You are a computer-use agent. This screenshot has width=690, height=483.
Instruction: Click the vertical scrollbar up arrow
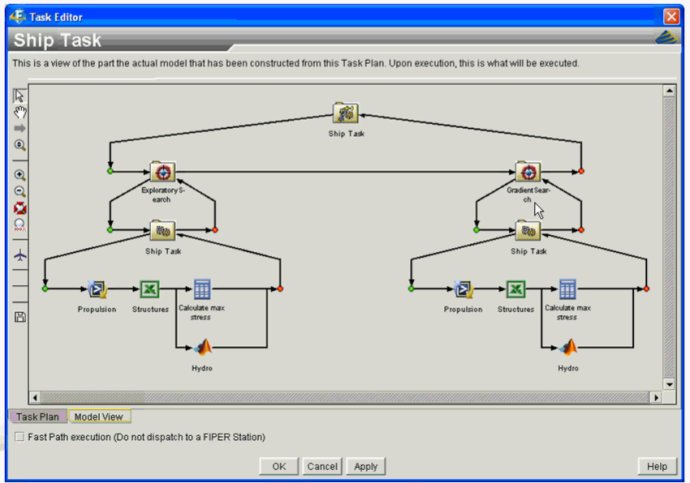click(x=669, y=91)
